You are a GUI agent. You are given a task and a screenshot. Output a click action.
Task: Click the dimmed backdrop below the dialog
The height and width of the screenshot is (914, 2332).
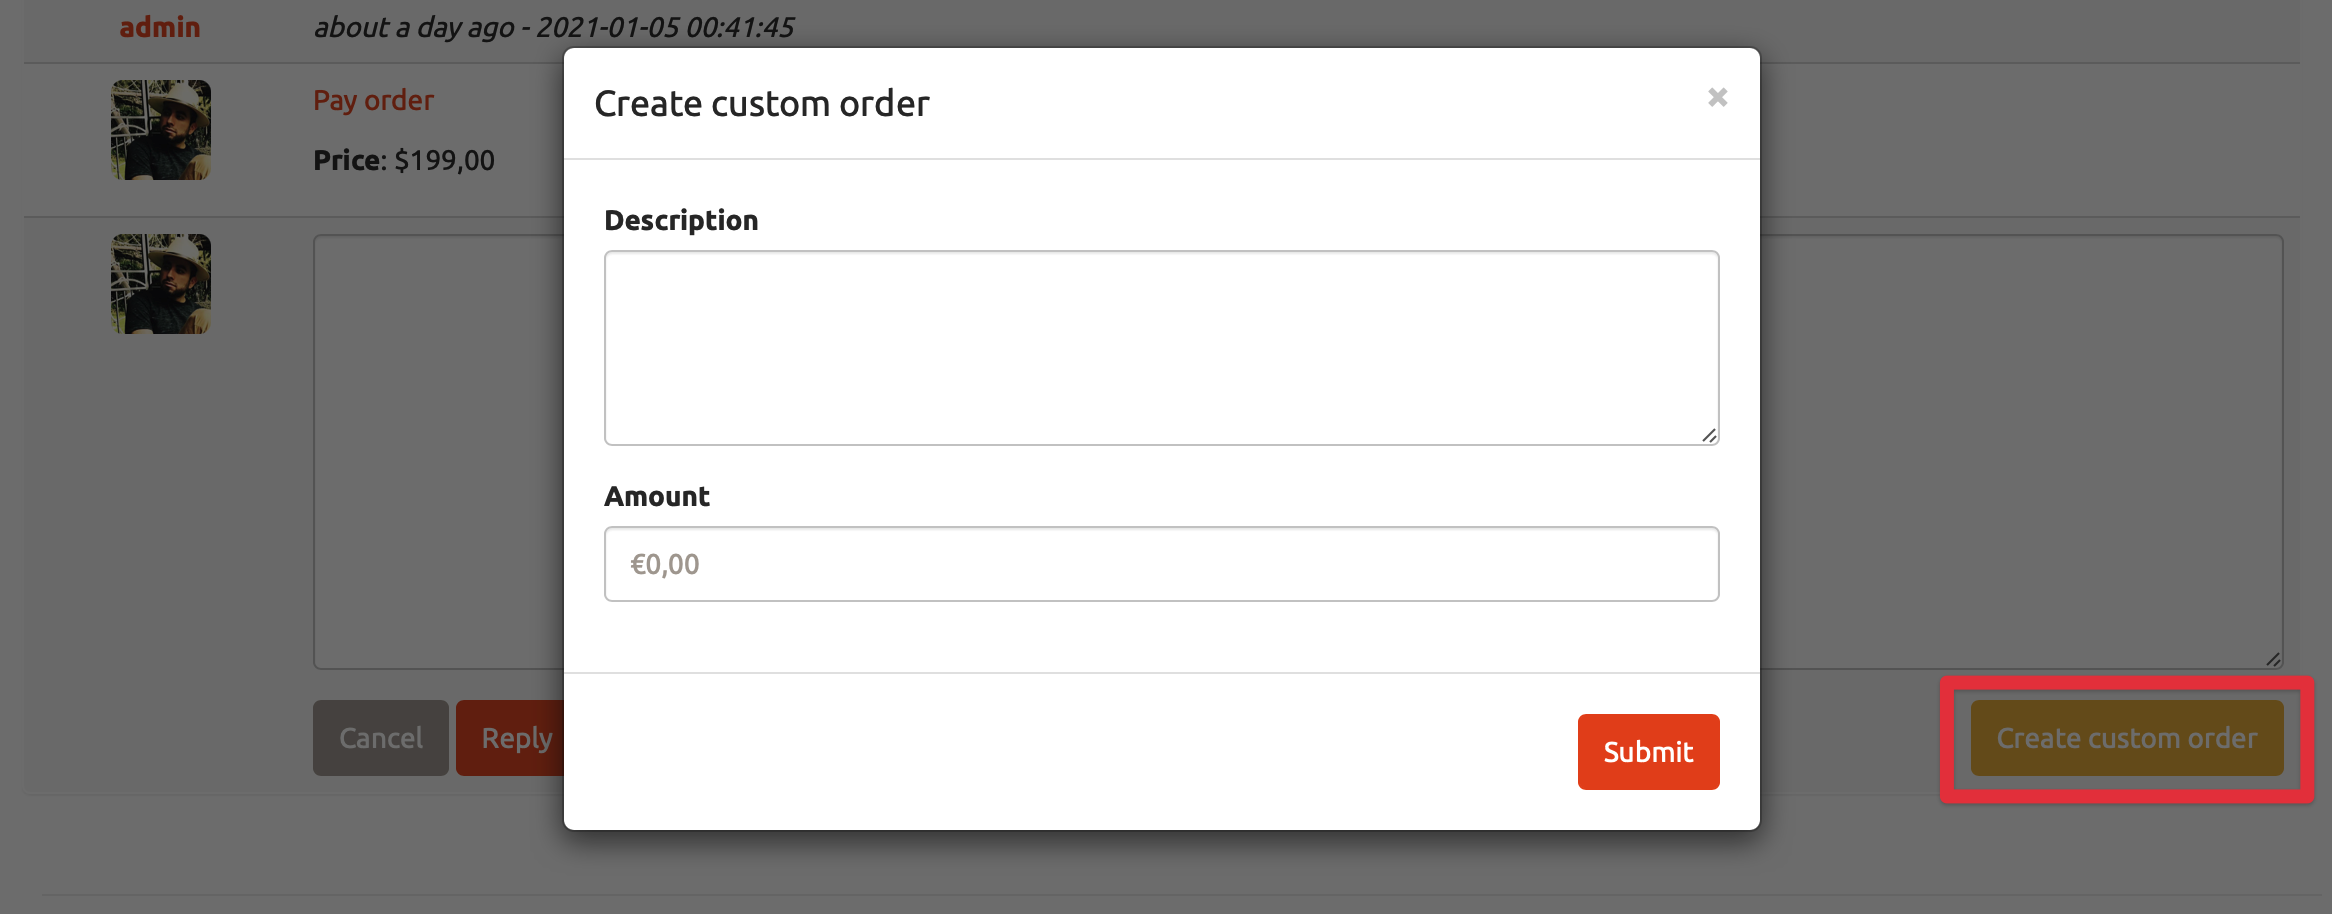coord(1160,872)
